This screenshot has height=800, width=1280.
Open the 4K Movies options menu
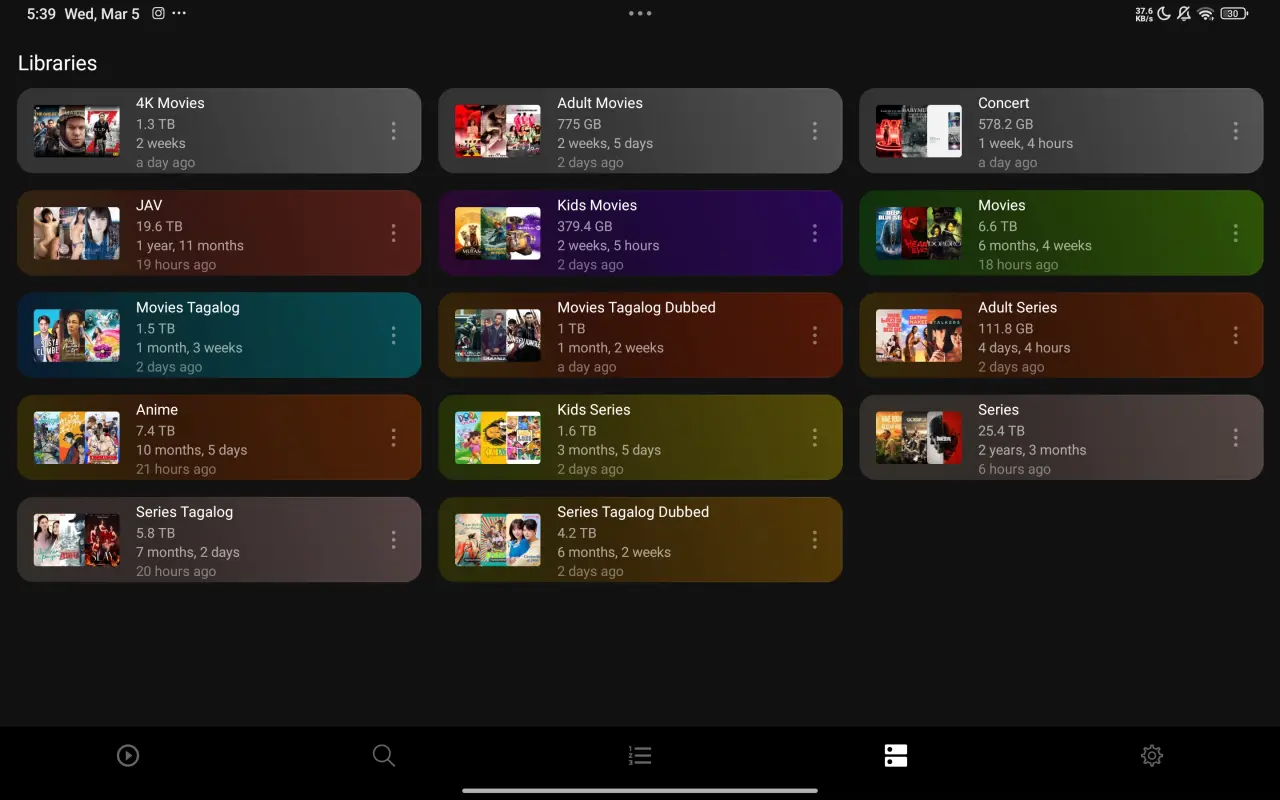point(393,131)
